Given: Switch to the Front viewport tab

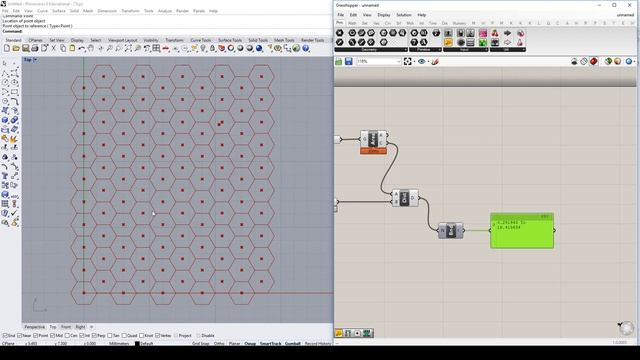Looking at the screenshot, I should 66,327.
